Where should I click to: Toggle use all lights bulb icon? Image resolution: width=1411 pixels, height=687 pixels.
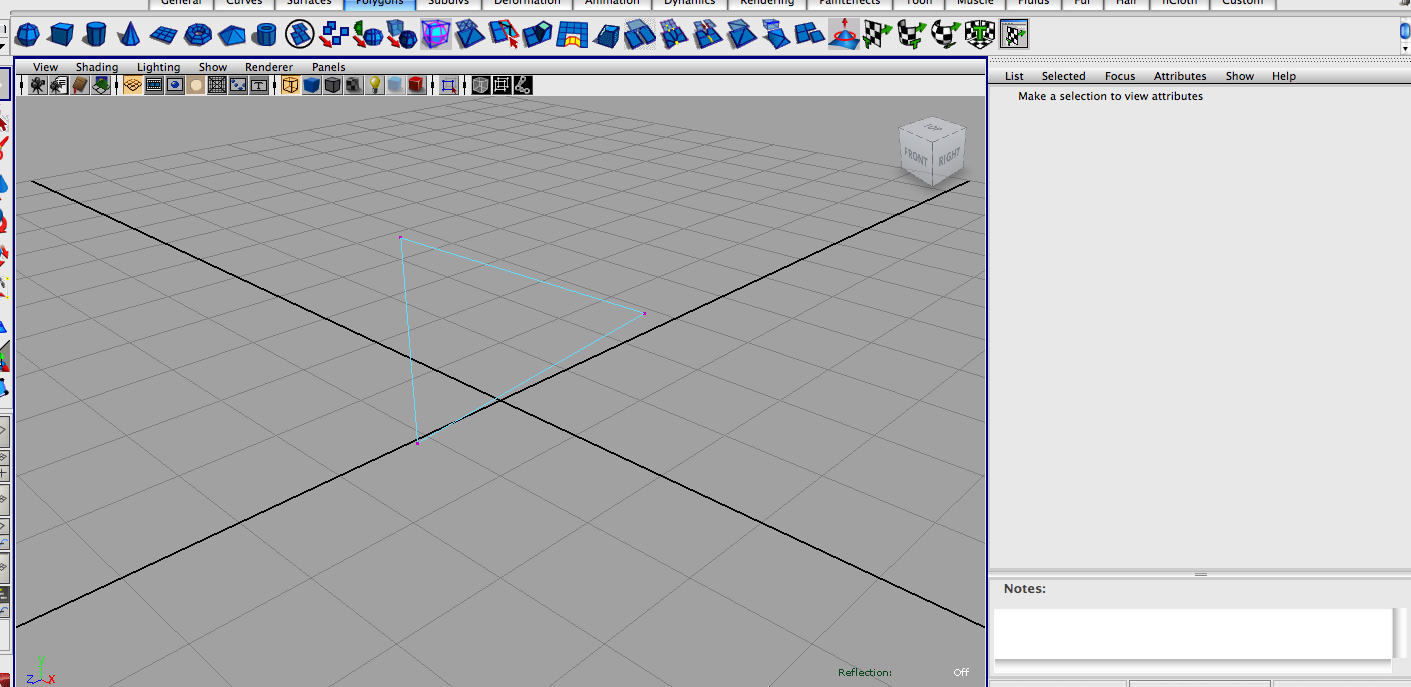(375, 86)
